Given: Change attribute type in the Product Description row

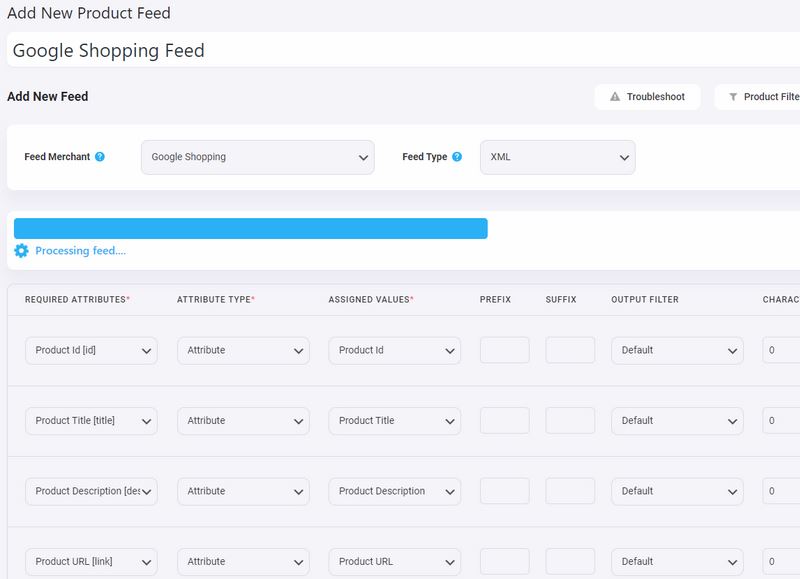Looking at the screenshot, I should click(x=243, y=491).
